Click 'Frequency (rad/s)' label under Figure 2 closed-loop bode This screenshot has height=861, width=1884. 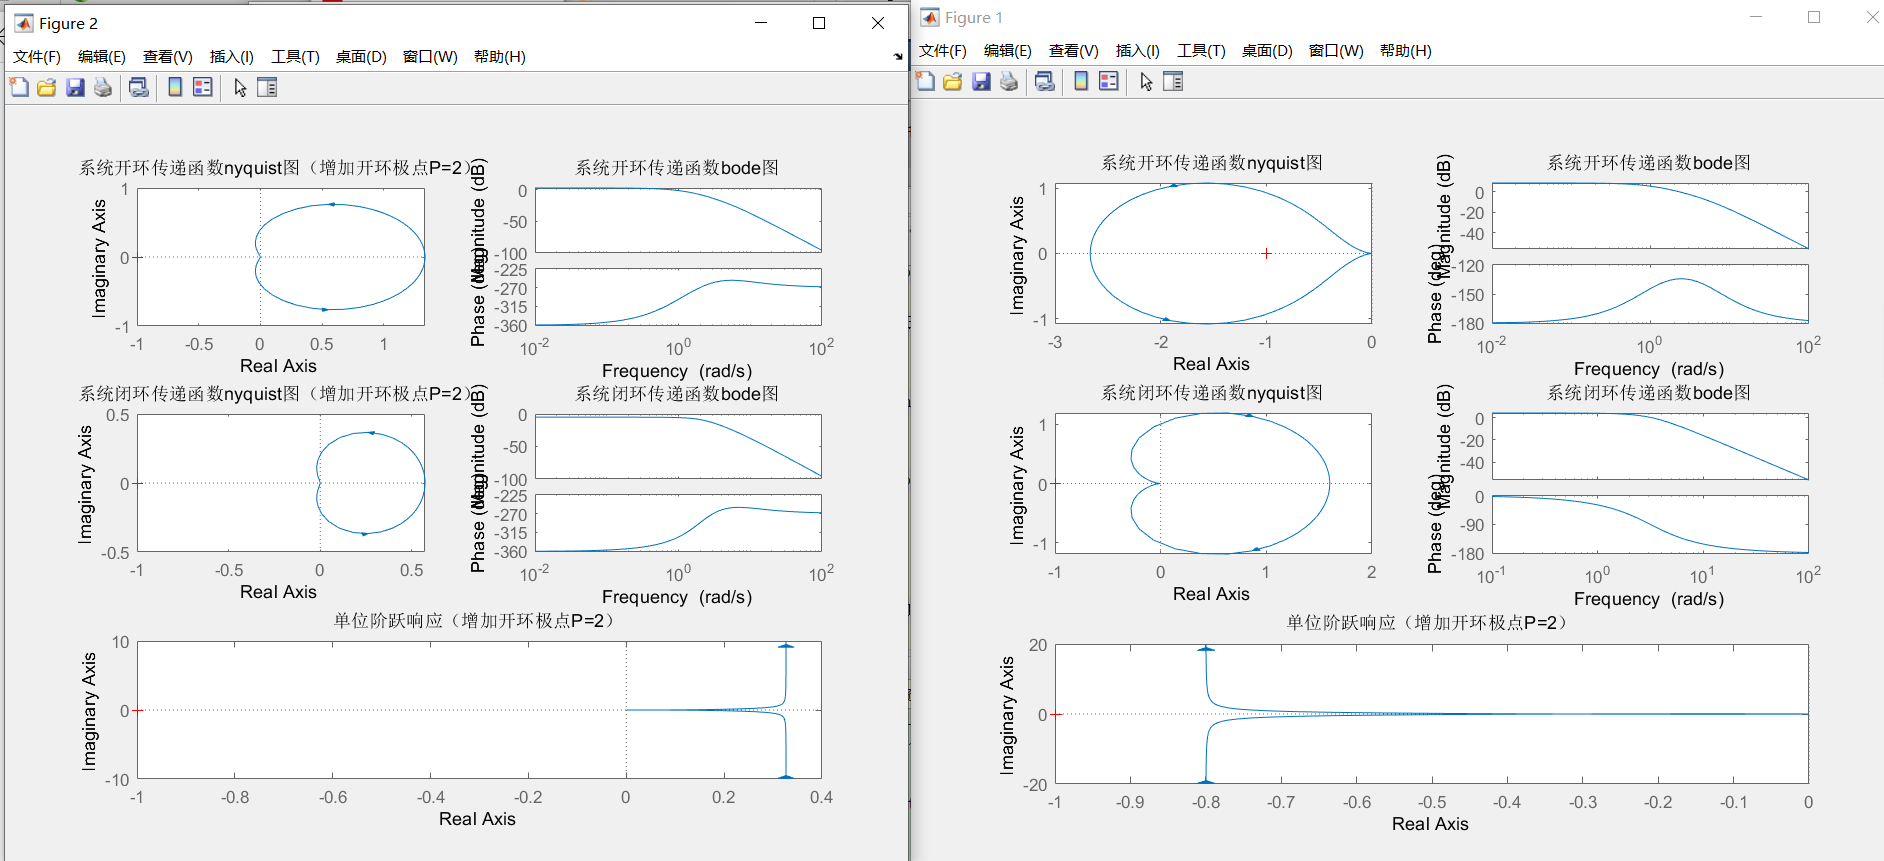pyautogui.click(x=677, y=597)
